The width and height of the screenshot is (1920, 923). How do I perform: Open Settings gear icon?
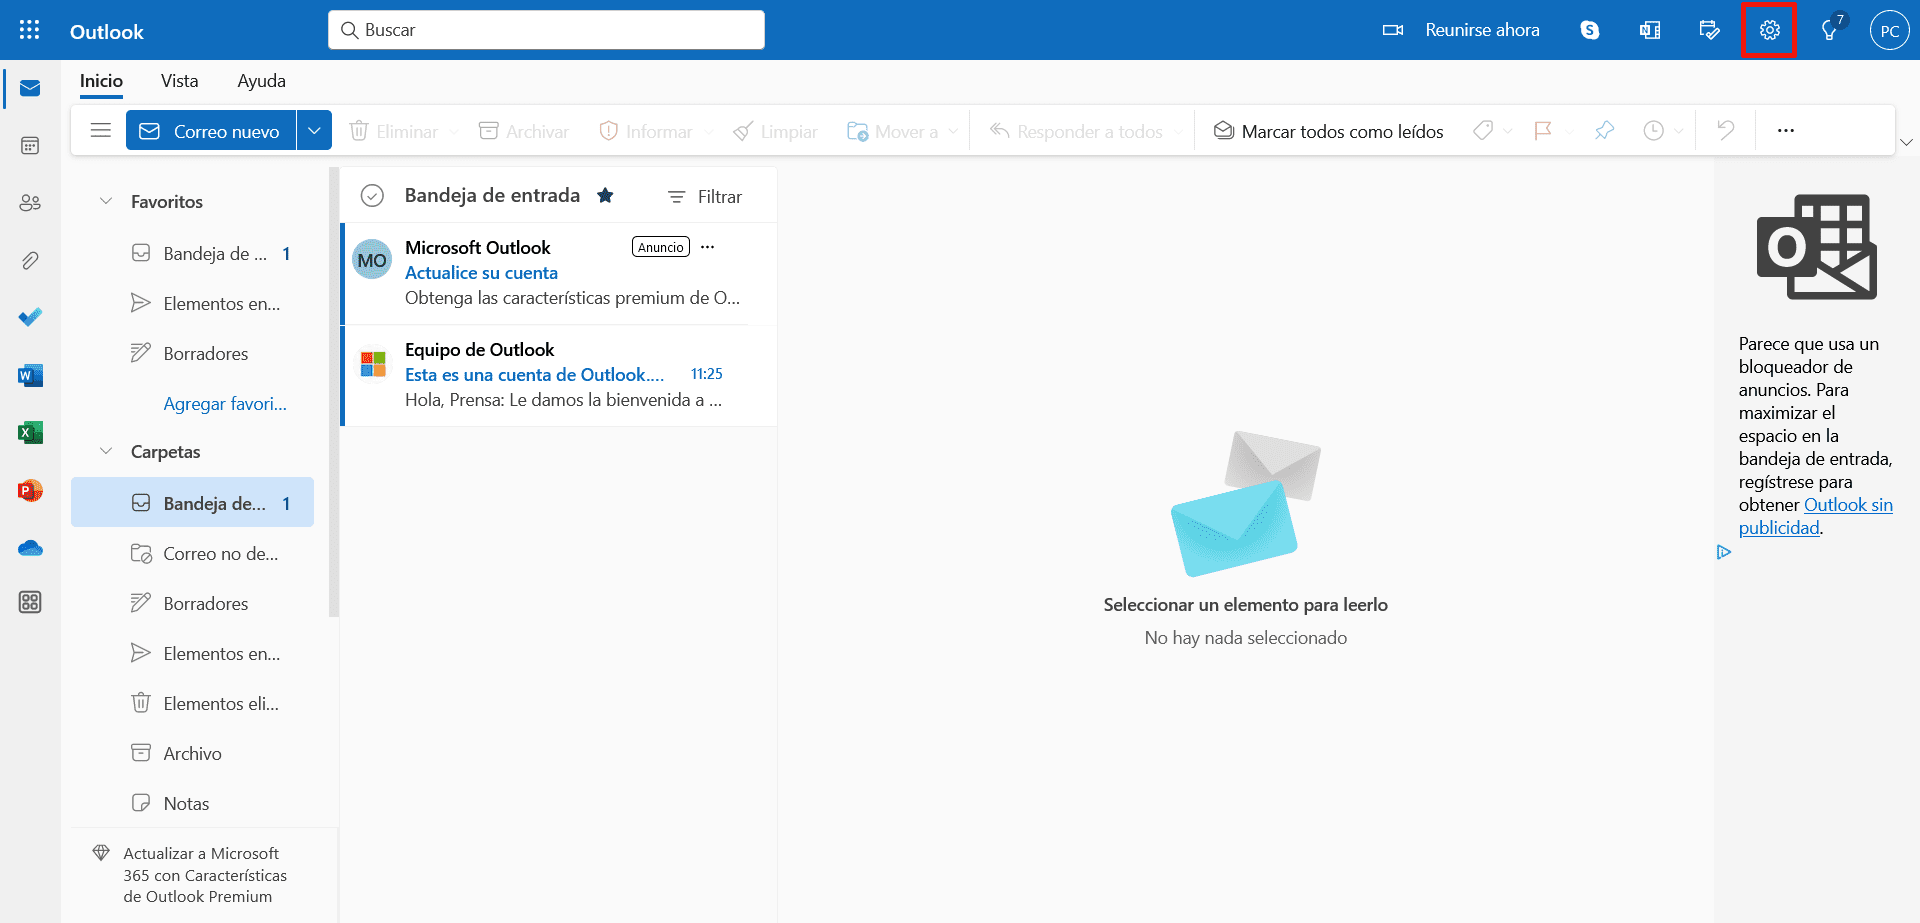(x=1770, y=30)
